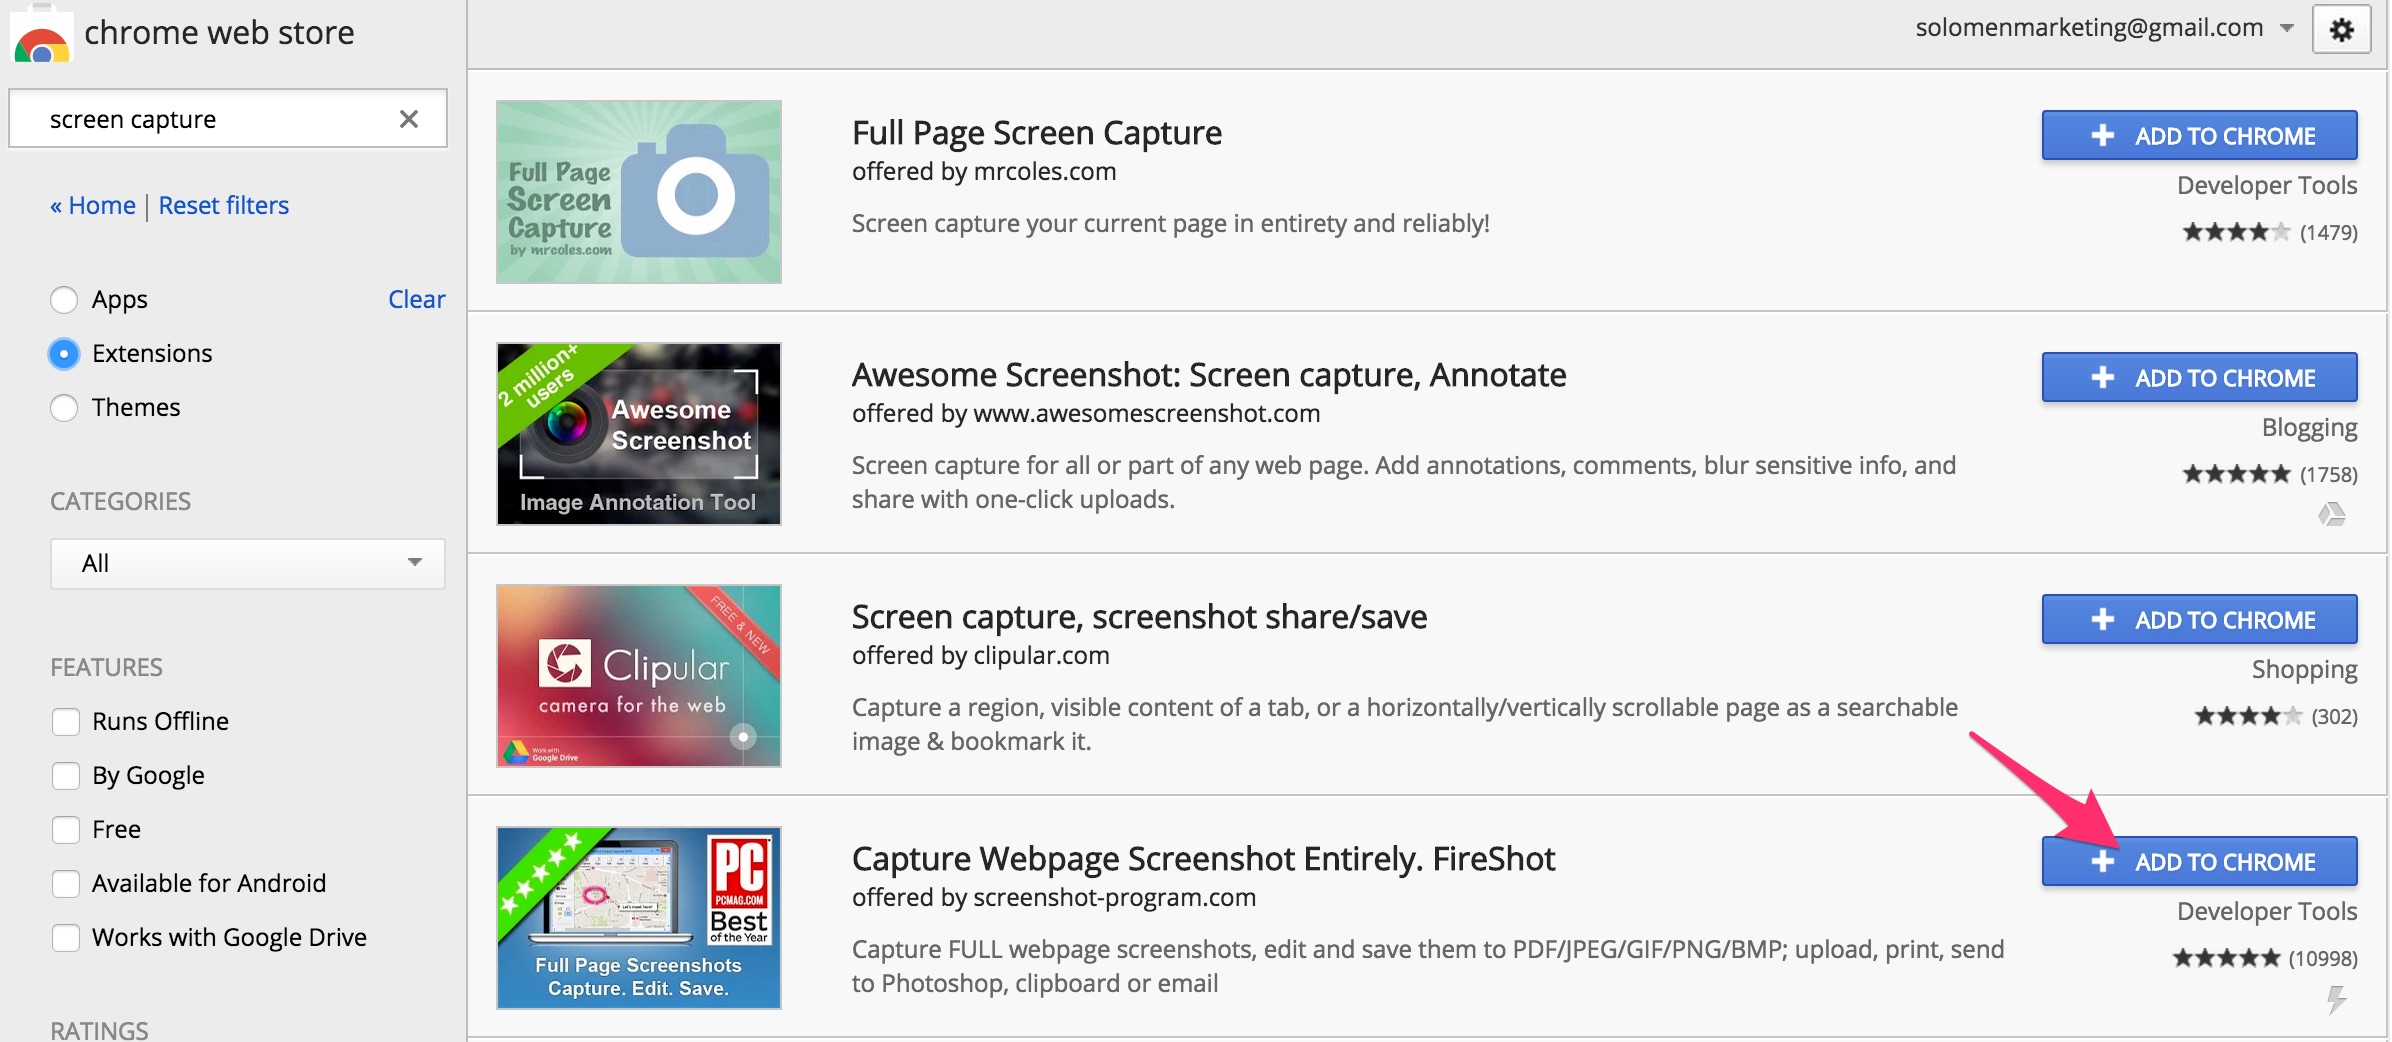Add Full Page Screen Capture to Chrome

click(x=2199, y=136)
